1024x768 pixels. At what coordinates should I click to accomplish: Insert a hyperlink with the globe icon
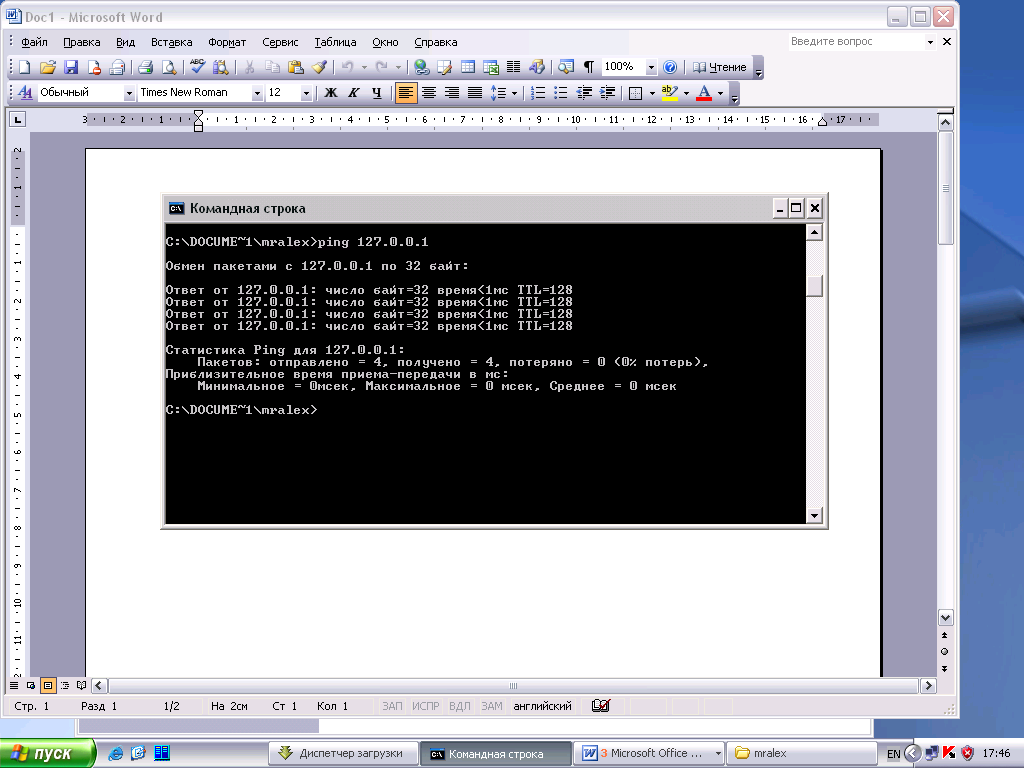(x=421, y=67)
